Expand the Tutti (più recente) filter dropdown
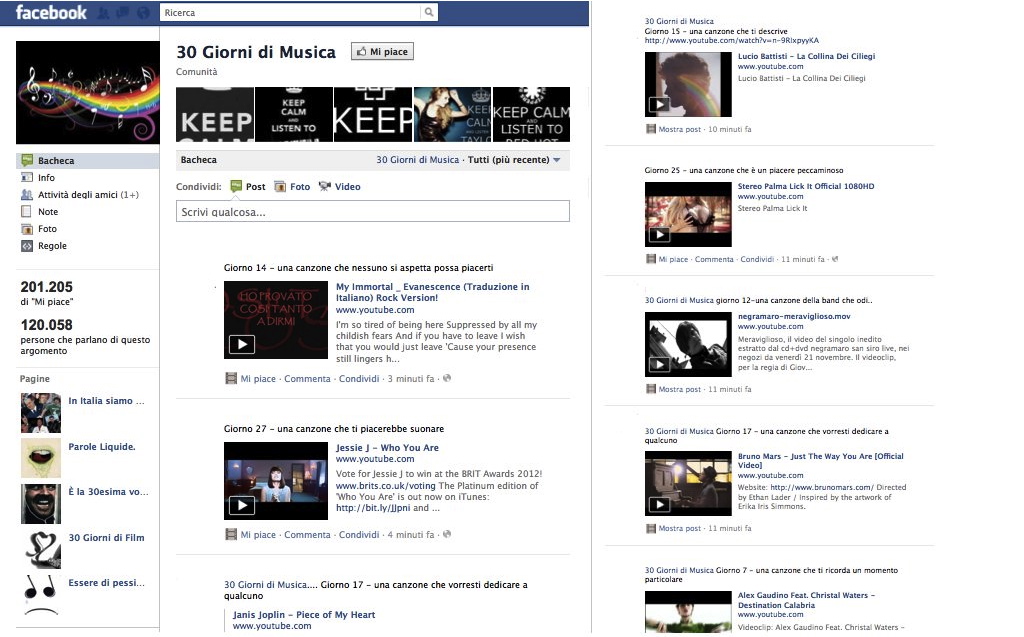This screenshot has height=637, width=1024. (514, 160)
